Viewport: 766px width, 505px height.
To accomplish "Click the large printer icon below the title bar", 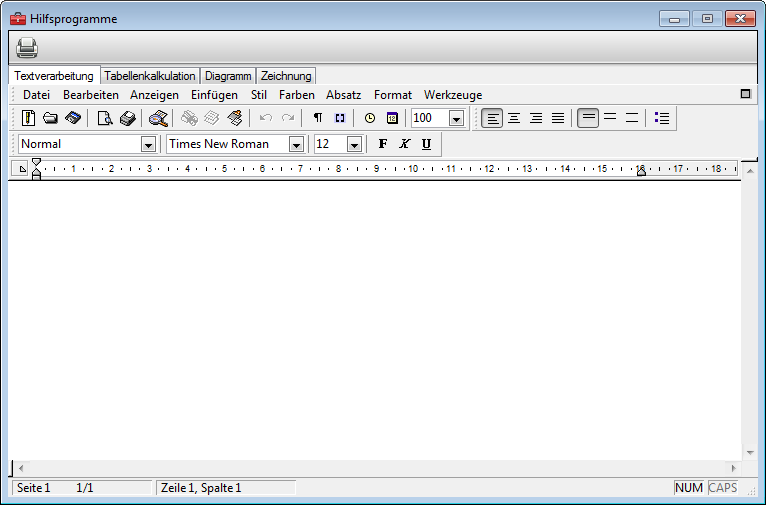I will [x=27, y=47].
